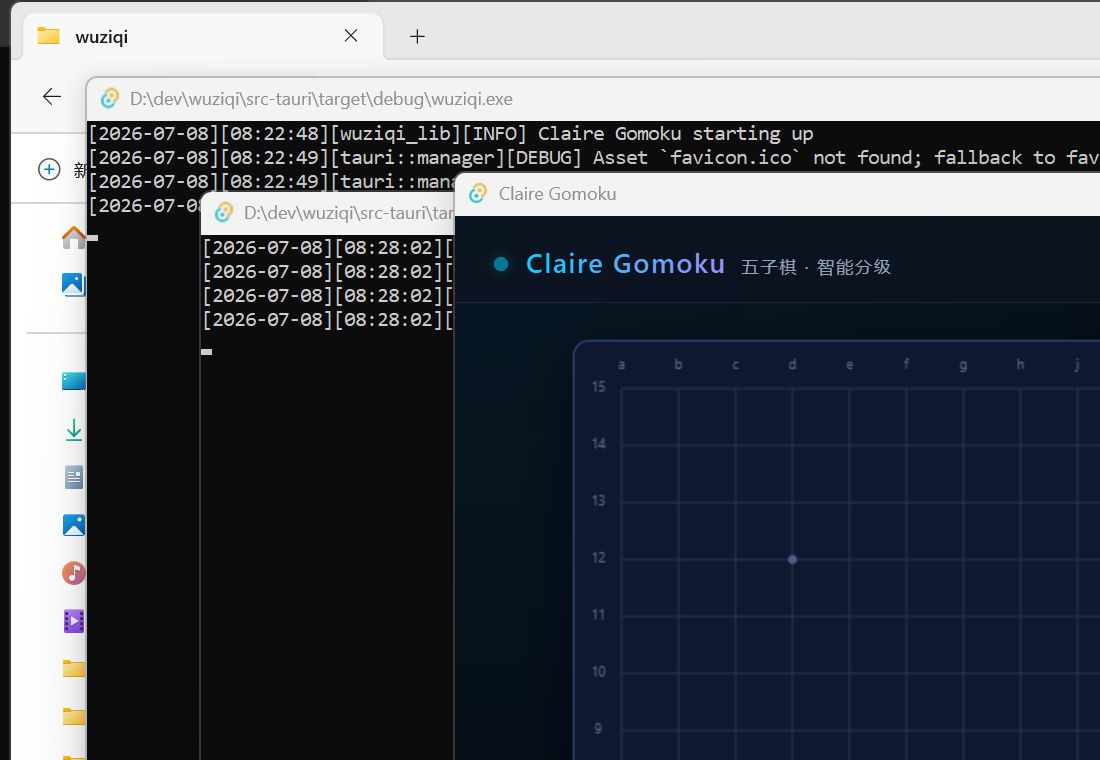Click the Claire Gomoku app heading
The width and height of the screenshot is (1100, 760).
(x=625, y=264)
